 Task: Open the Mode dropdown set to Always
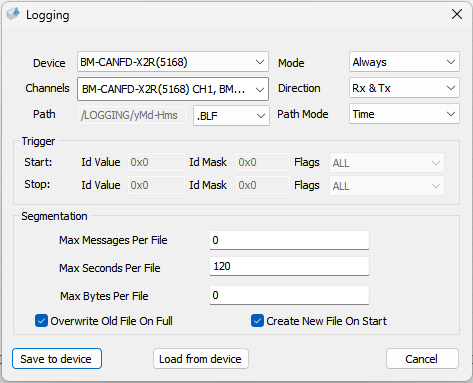404,62
